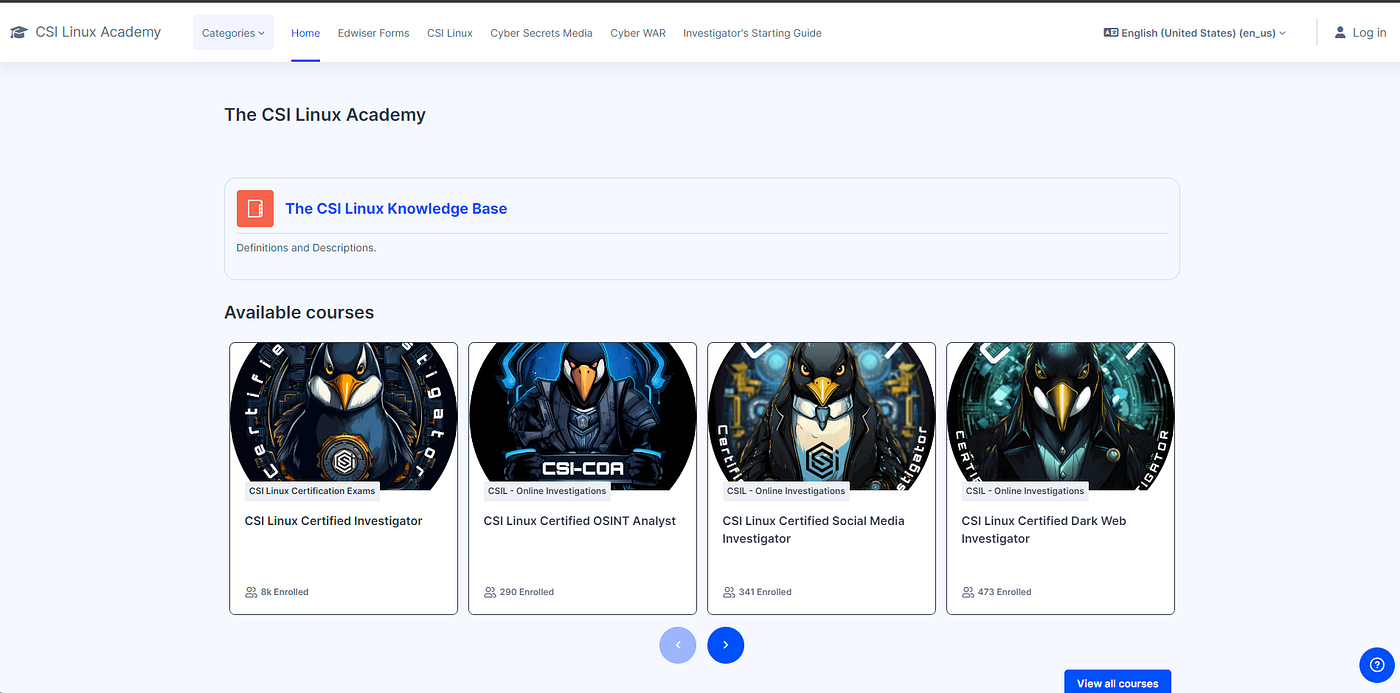The image size is (1400, 693).
Task: Click the CSI Linux Certification Exams category tag
Action: coord(312,491)
